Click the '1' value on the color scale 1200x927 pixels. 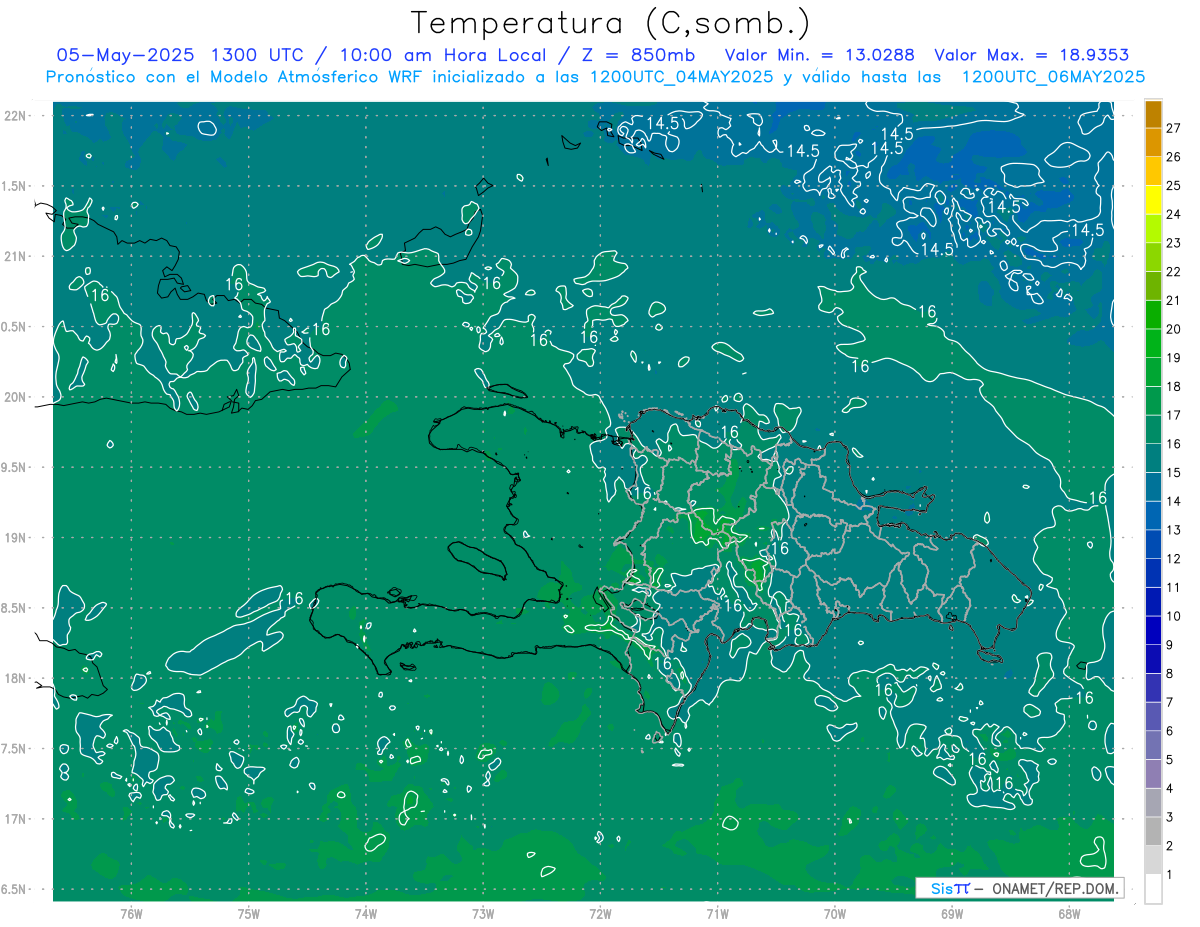[x=1170, y=875]
